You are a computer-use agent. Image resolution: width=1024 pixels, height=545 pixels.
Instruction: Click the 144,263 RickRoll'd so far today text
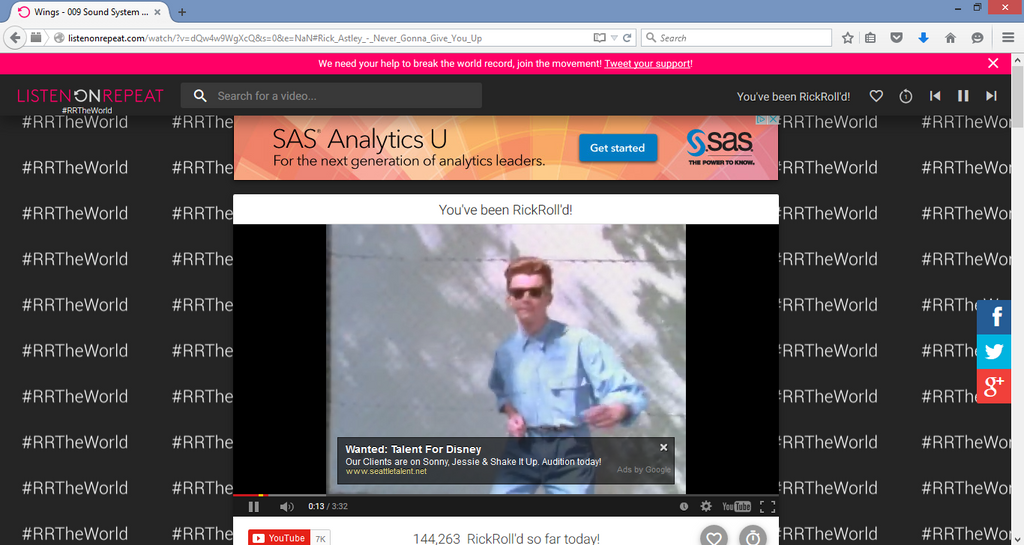coord(506,538)
